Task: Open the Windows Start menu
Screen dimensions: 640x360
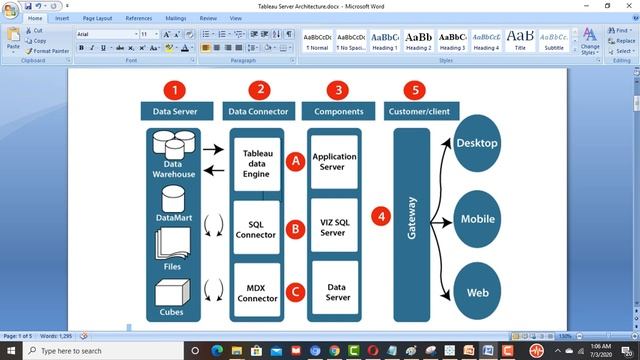Action: tap(11, 351)
